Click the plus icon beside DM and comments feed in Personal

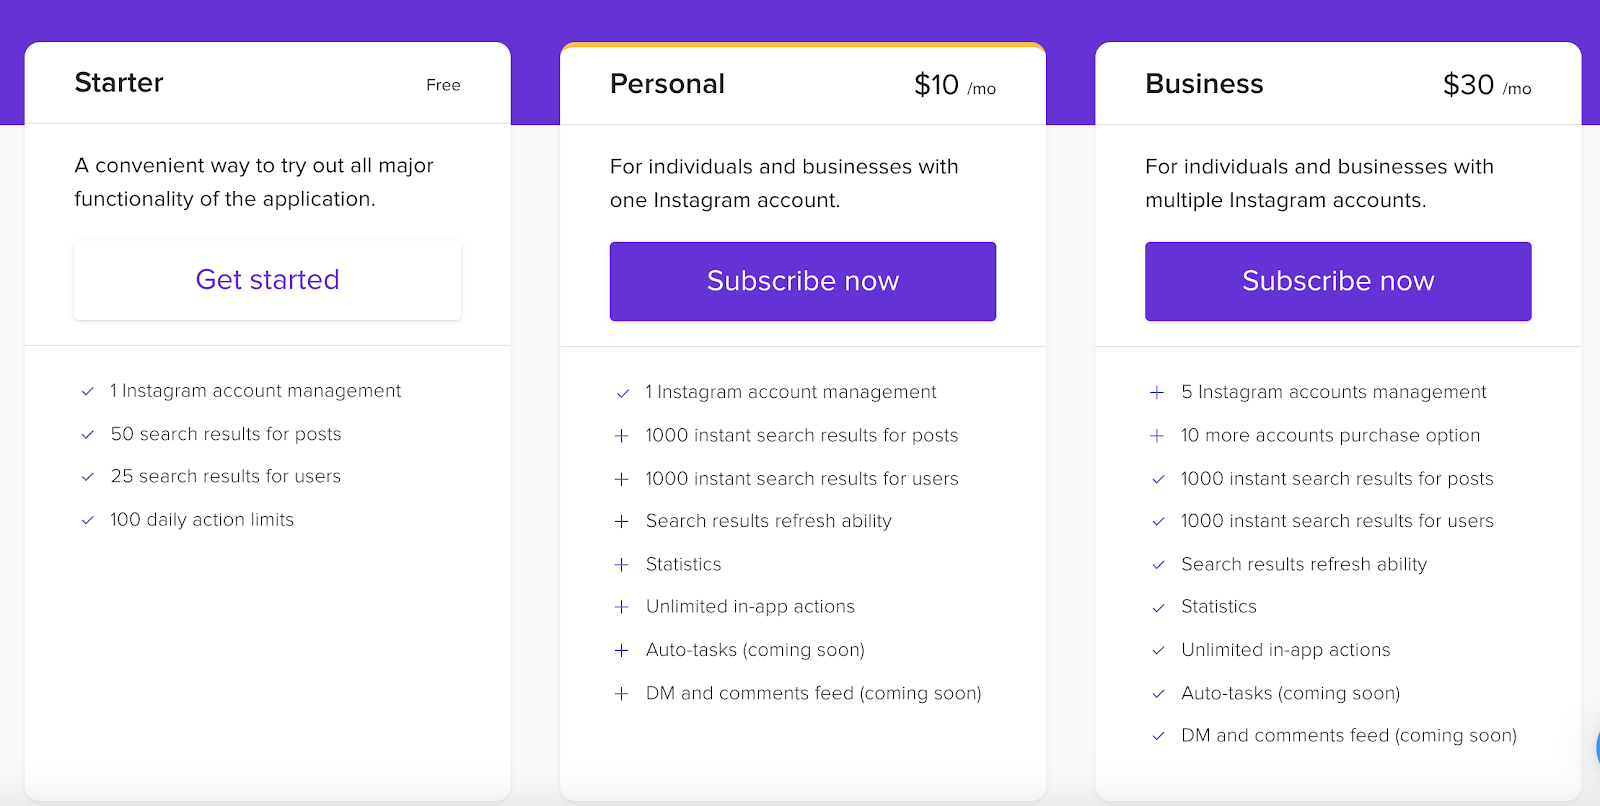[x=622, y=694]
